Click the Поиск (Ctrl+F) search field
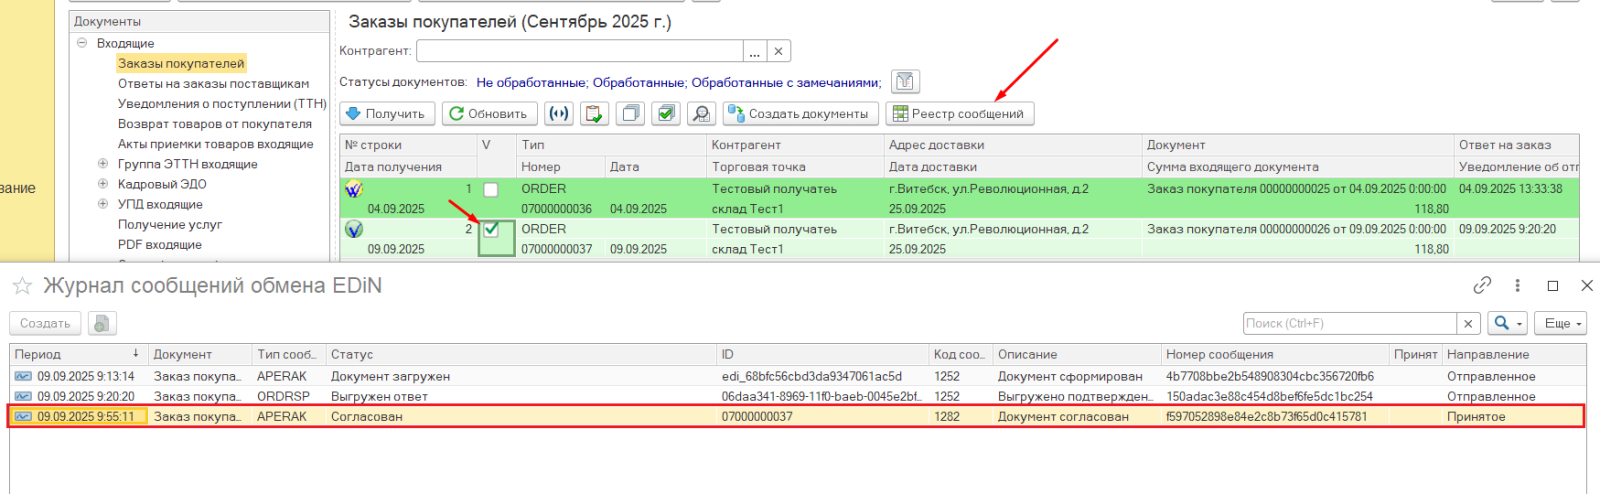This screenshot has height=494, width=1600. click(1348, 324)
